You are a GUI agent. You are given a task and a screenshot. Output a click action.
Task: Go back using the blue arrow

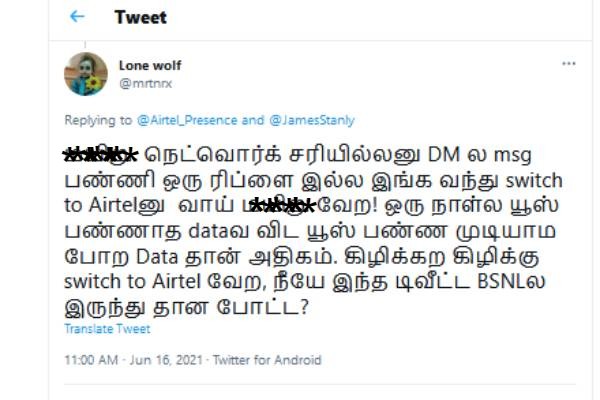(x=77, y=16)
